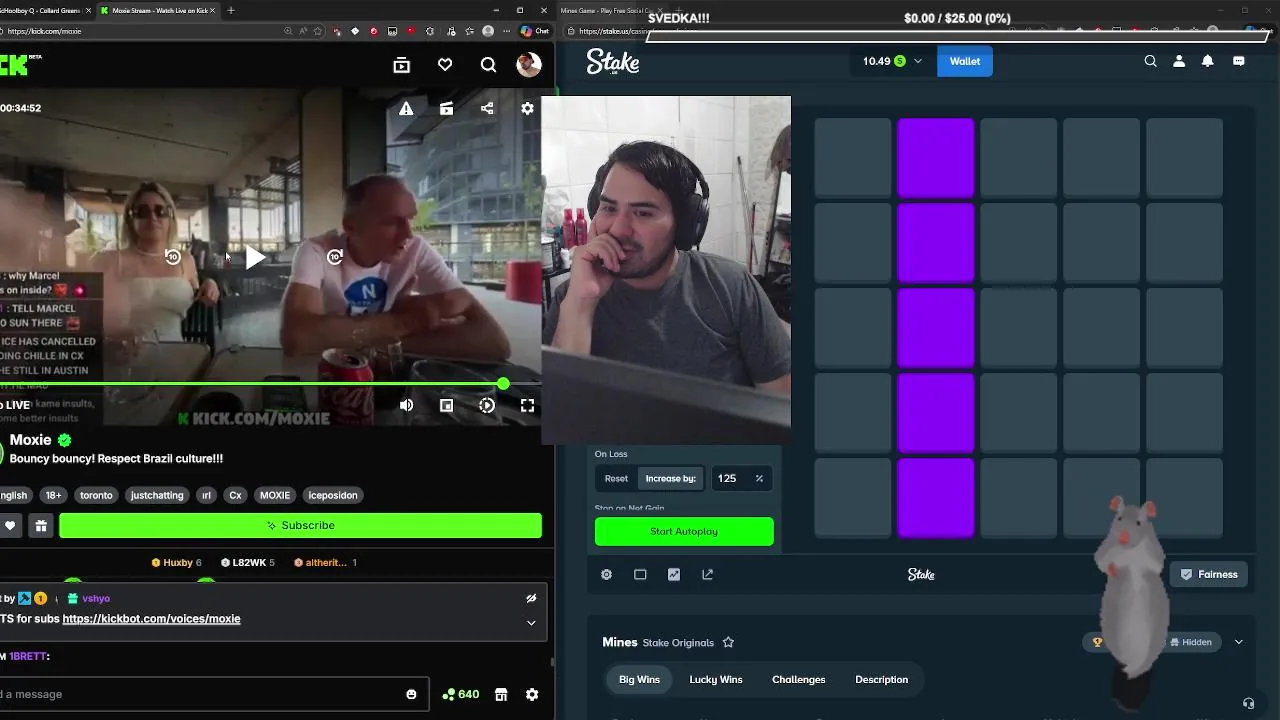This screenshot has height=720, width=1280.
Task: Search Stake with the magnifier icon
Action: click(1150, 61)
